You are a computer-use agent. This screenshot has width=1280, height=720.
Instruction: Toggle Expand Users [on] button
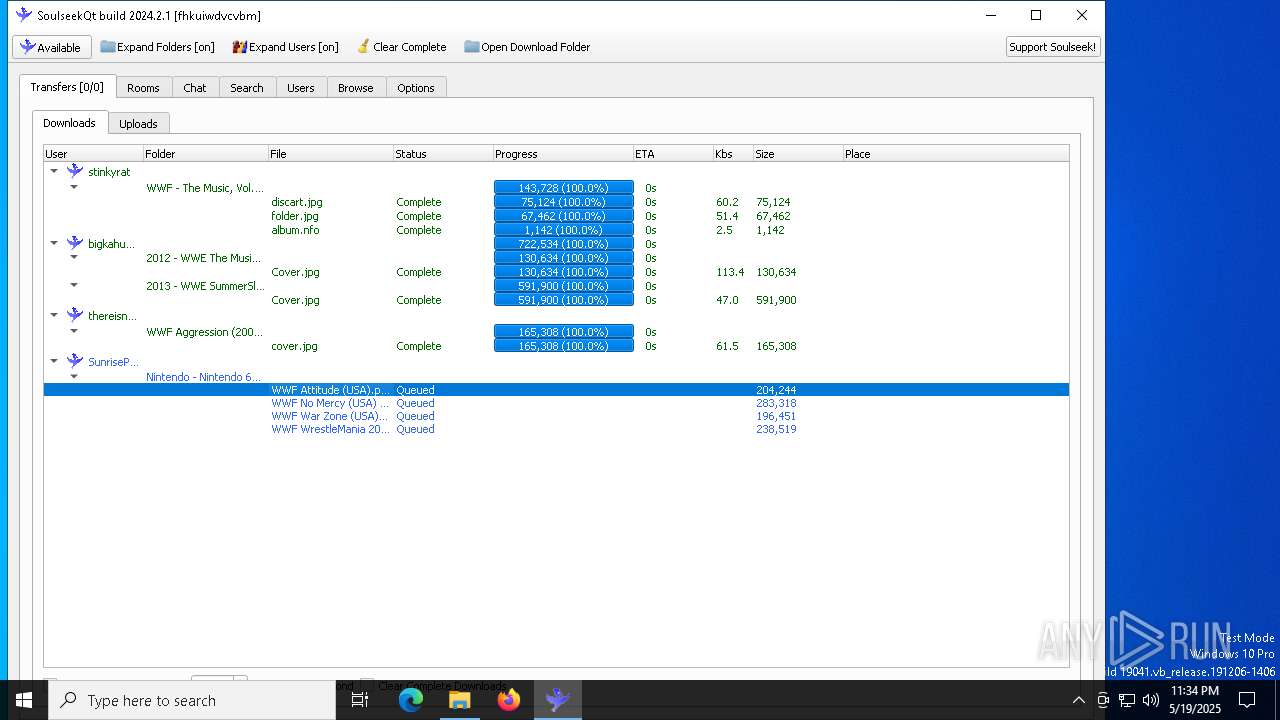click(x=286, y=47)
